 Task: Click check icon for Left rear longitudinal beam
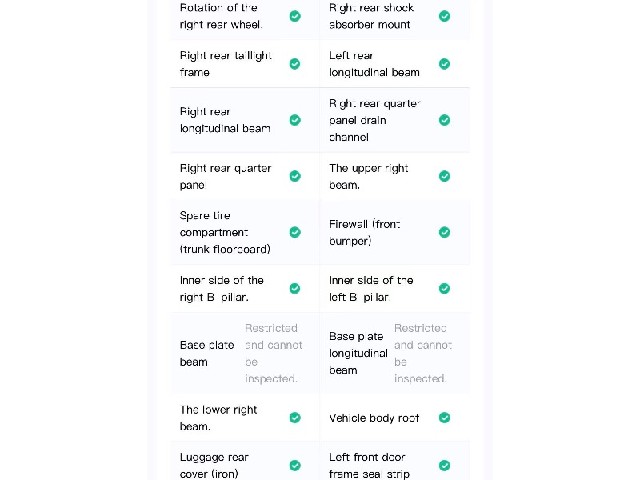[x=444, y=64]
